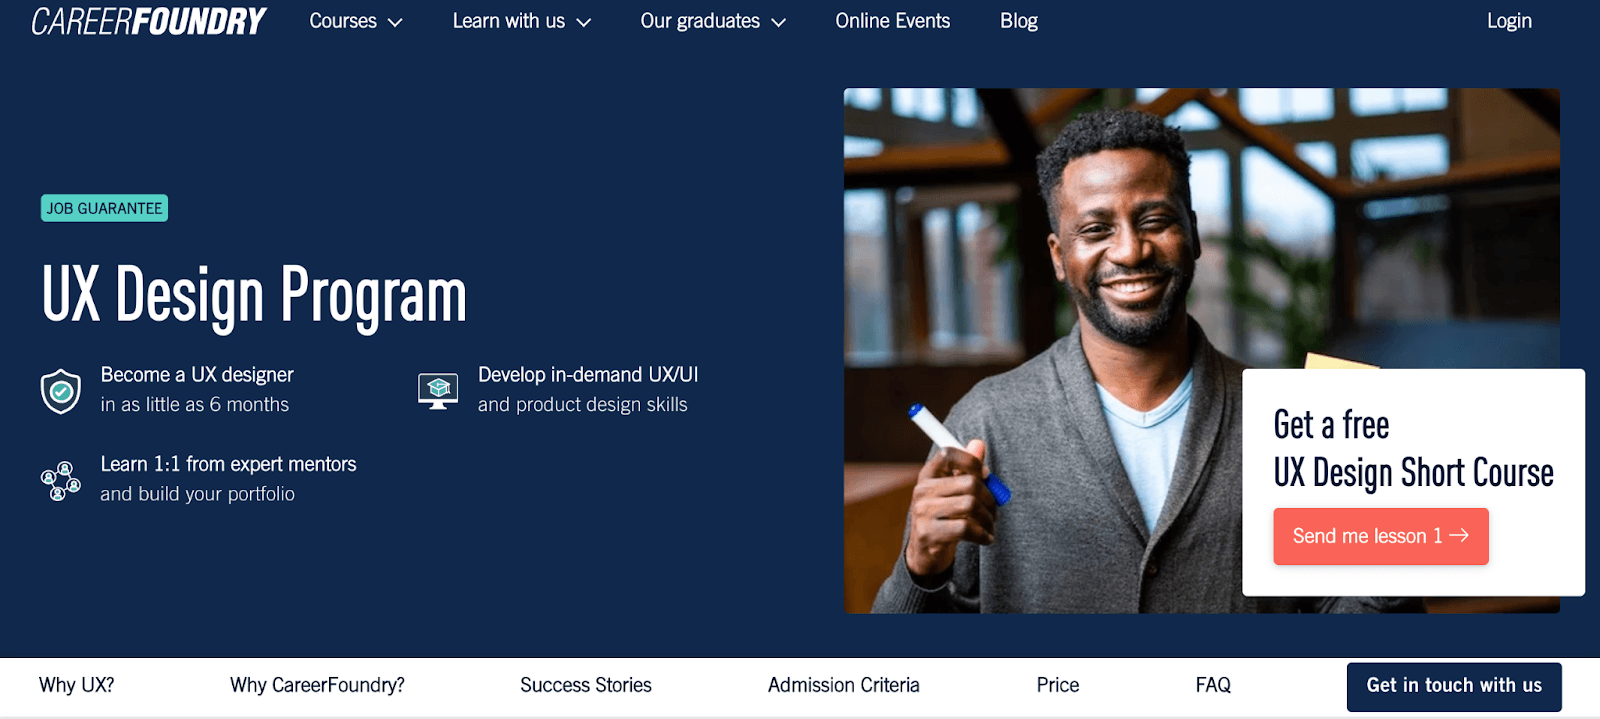Go to Online Events page
Image resolution: width=1600 pixels, height=719 pixels.
(x=892, y=21)
